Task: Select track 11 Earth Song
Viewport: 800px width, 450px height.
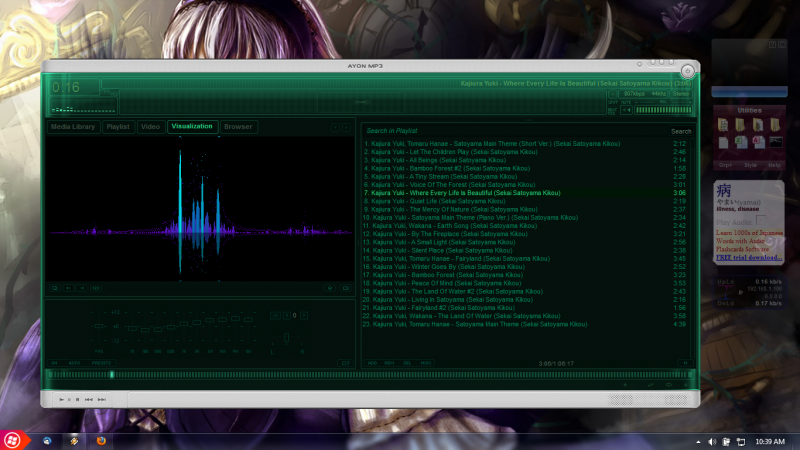Action: click(x=524, y=226)
